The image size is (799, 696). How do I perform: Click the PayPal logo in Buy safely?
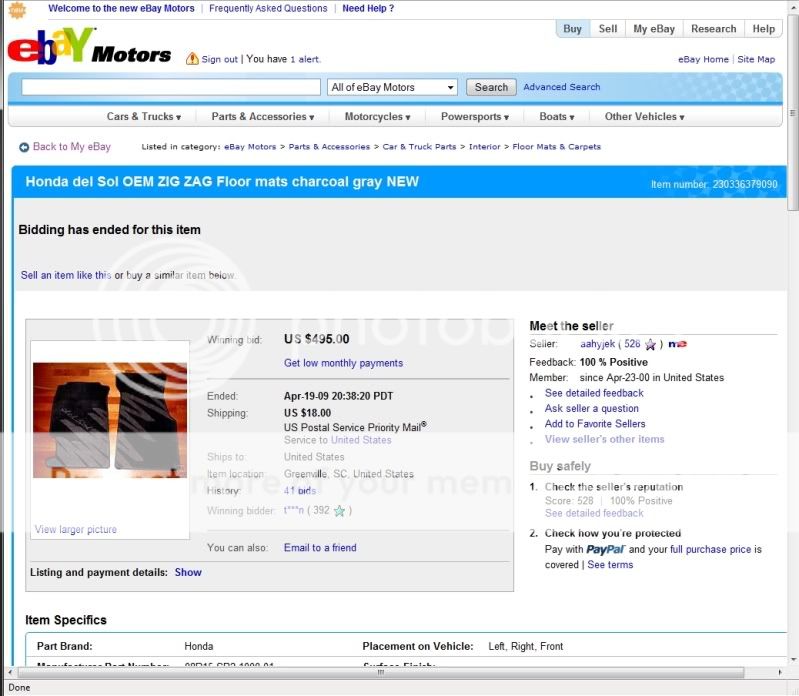605,550
